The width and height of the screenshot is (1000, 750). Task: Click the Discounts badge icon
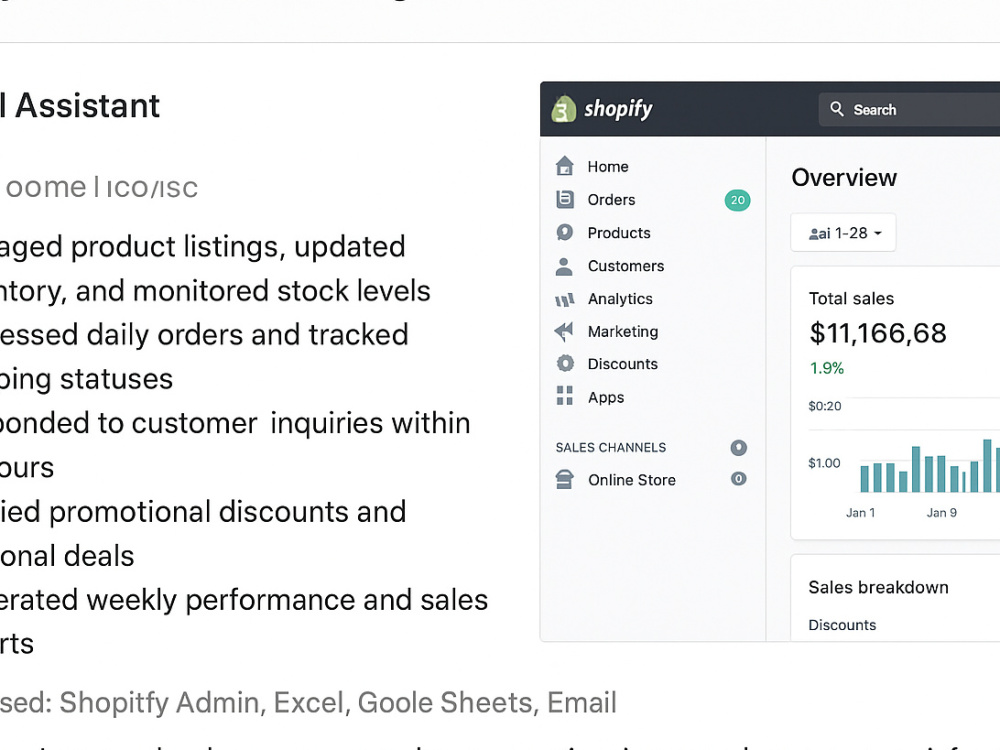565,364
